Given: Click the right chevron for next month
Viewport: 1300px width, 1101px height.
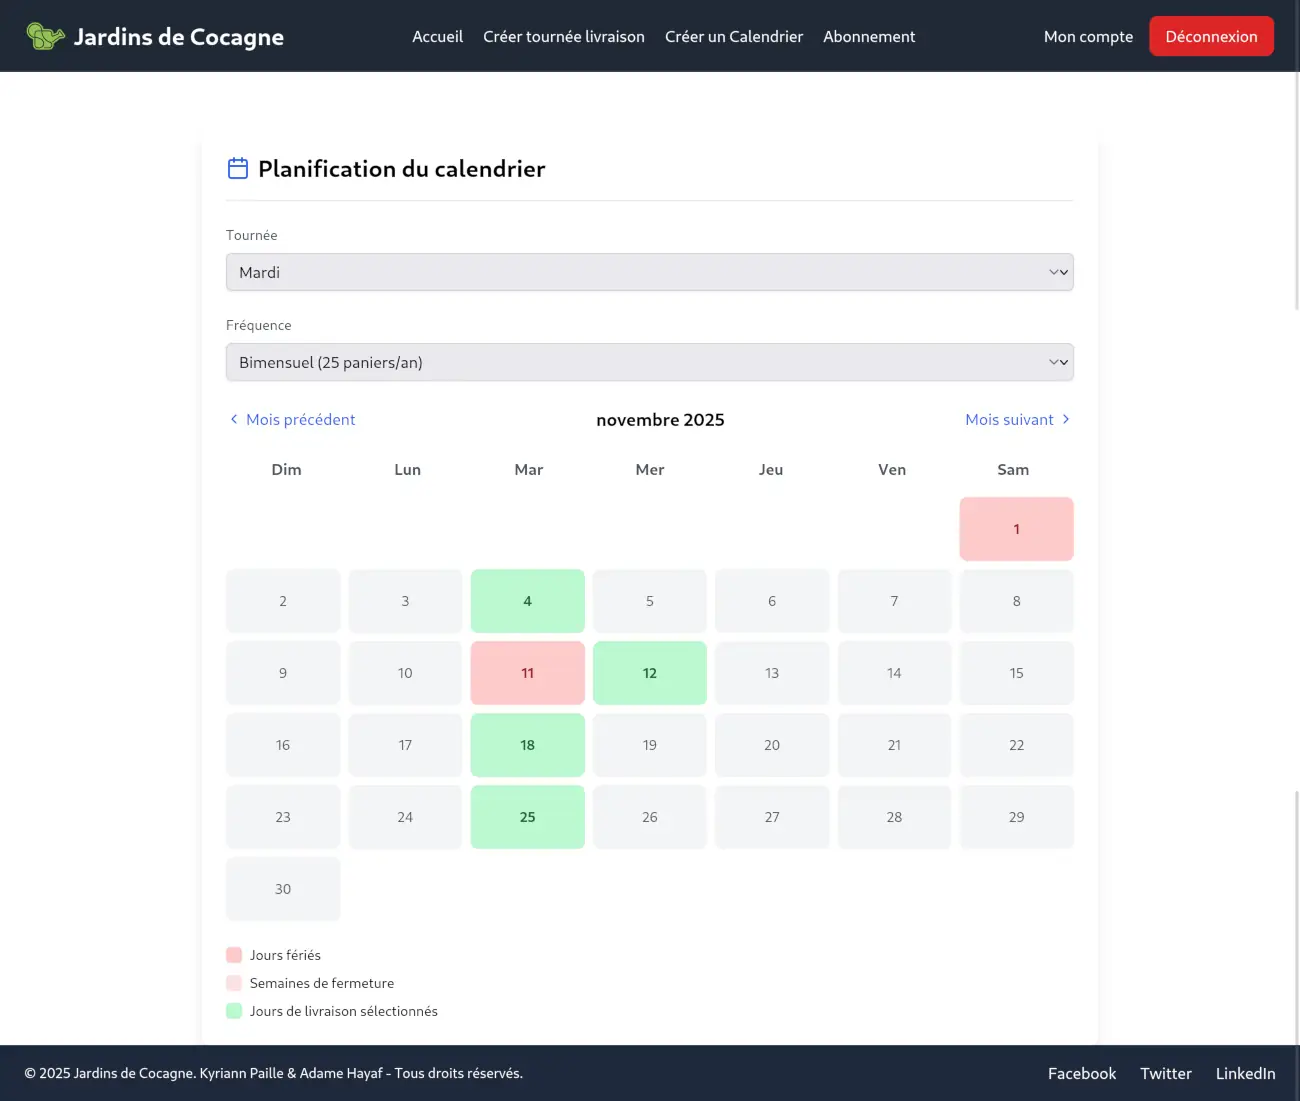Looking at the screenshot, I should [1066, 419].
